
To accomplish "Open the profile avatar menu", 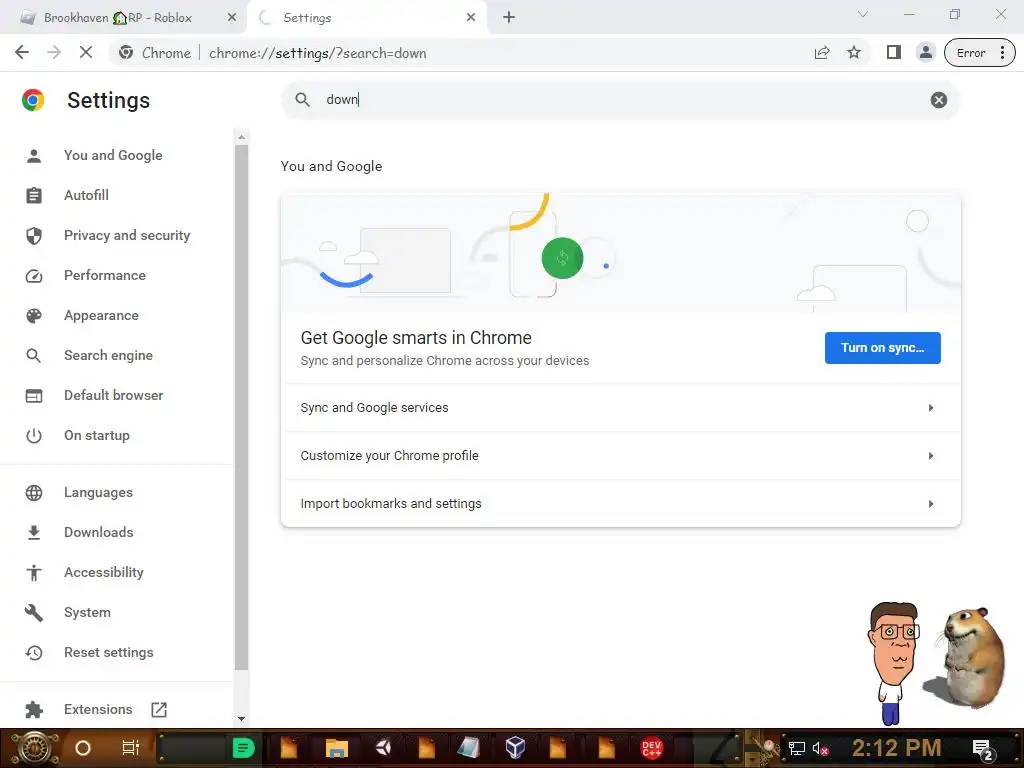I will click(925, 53).
